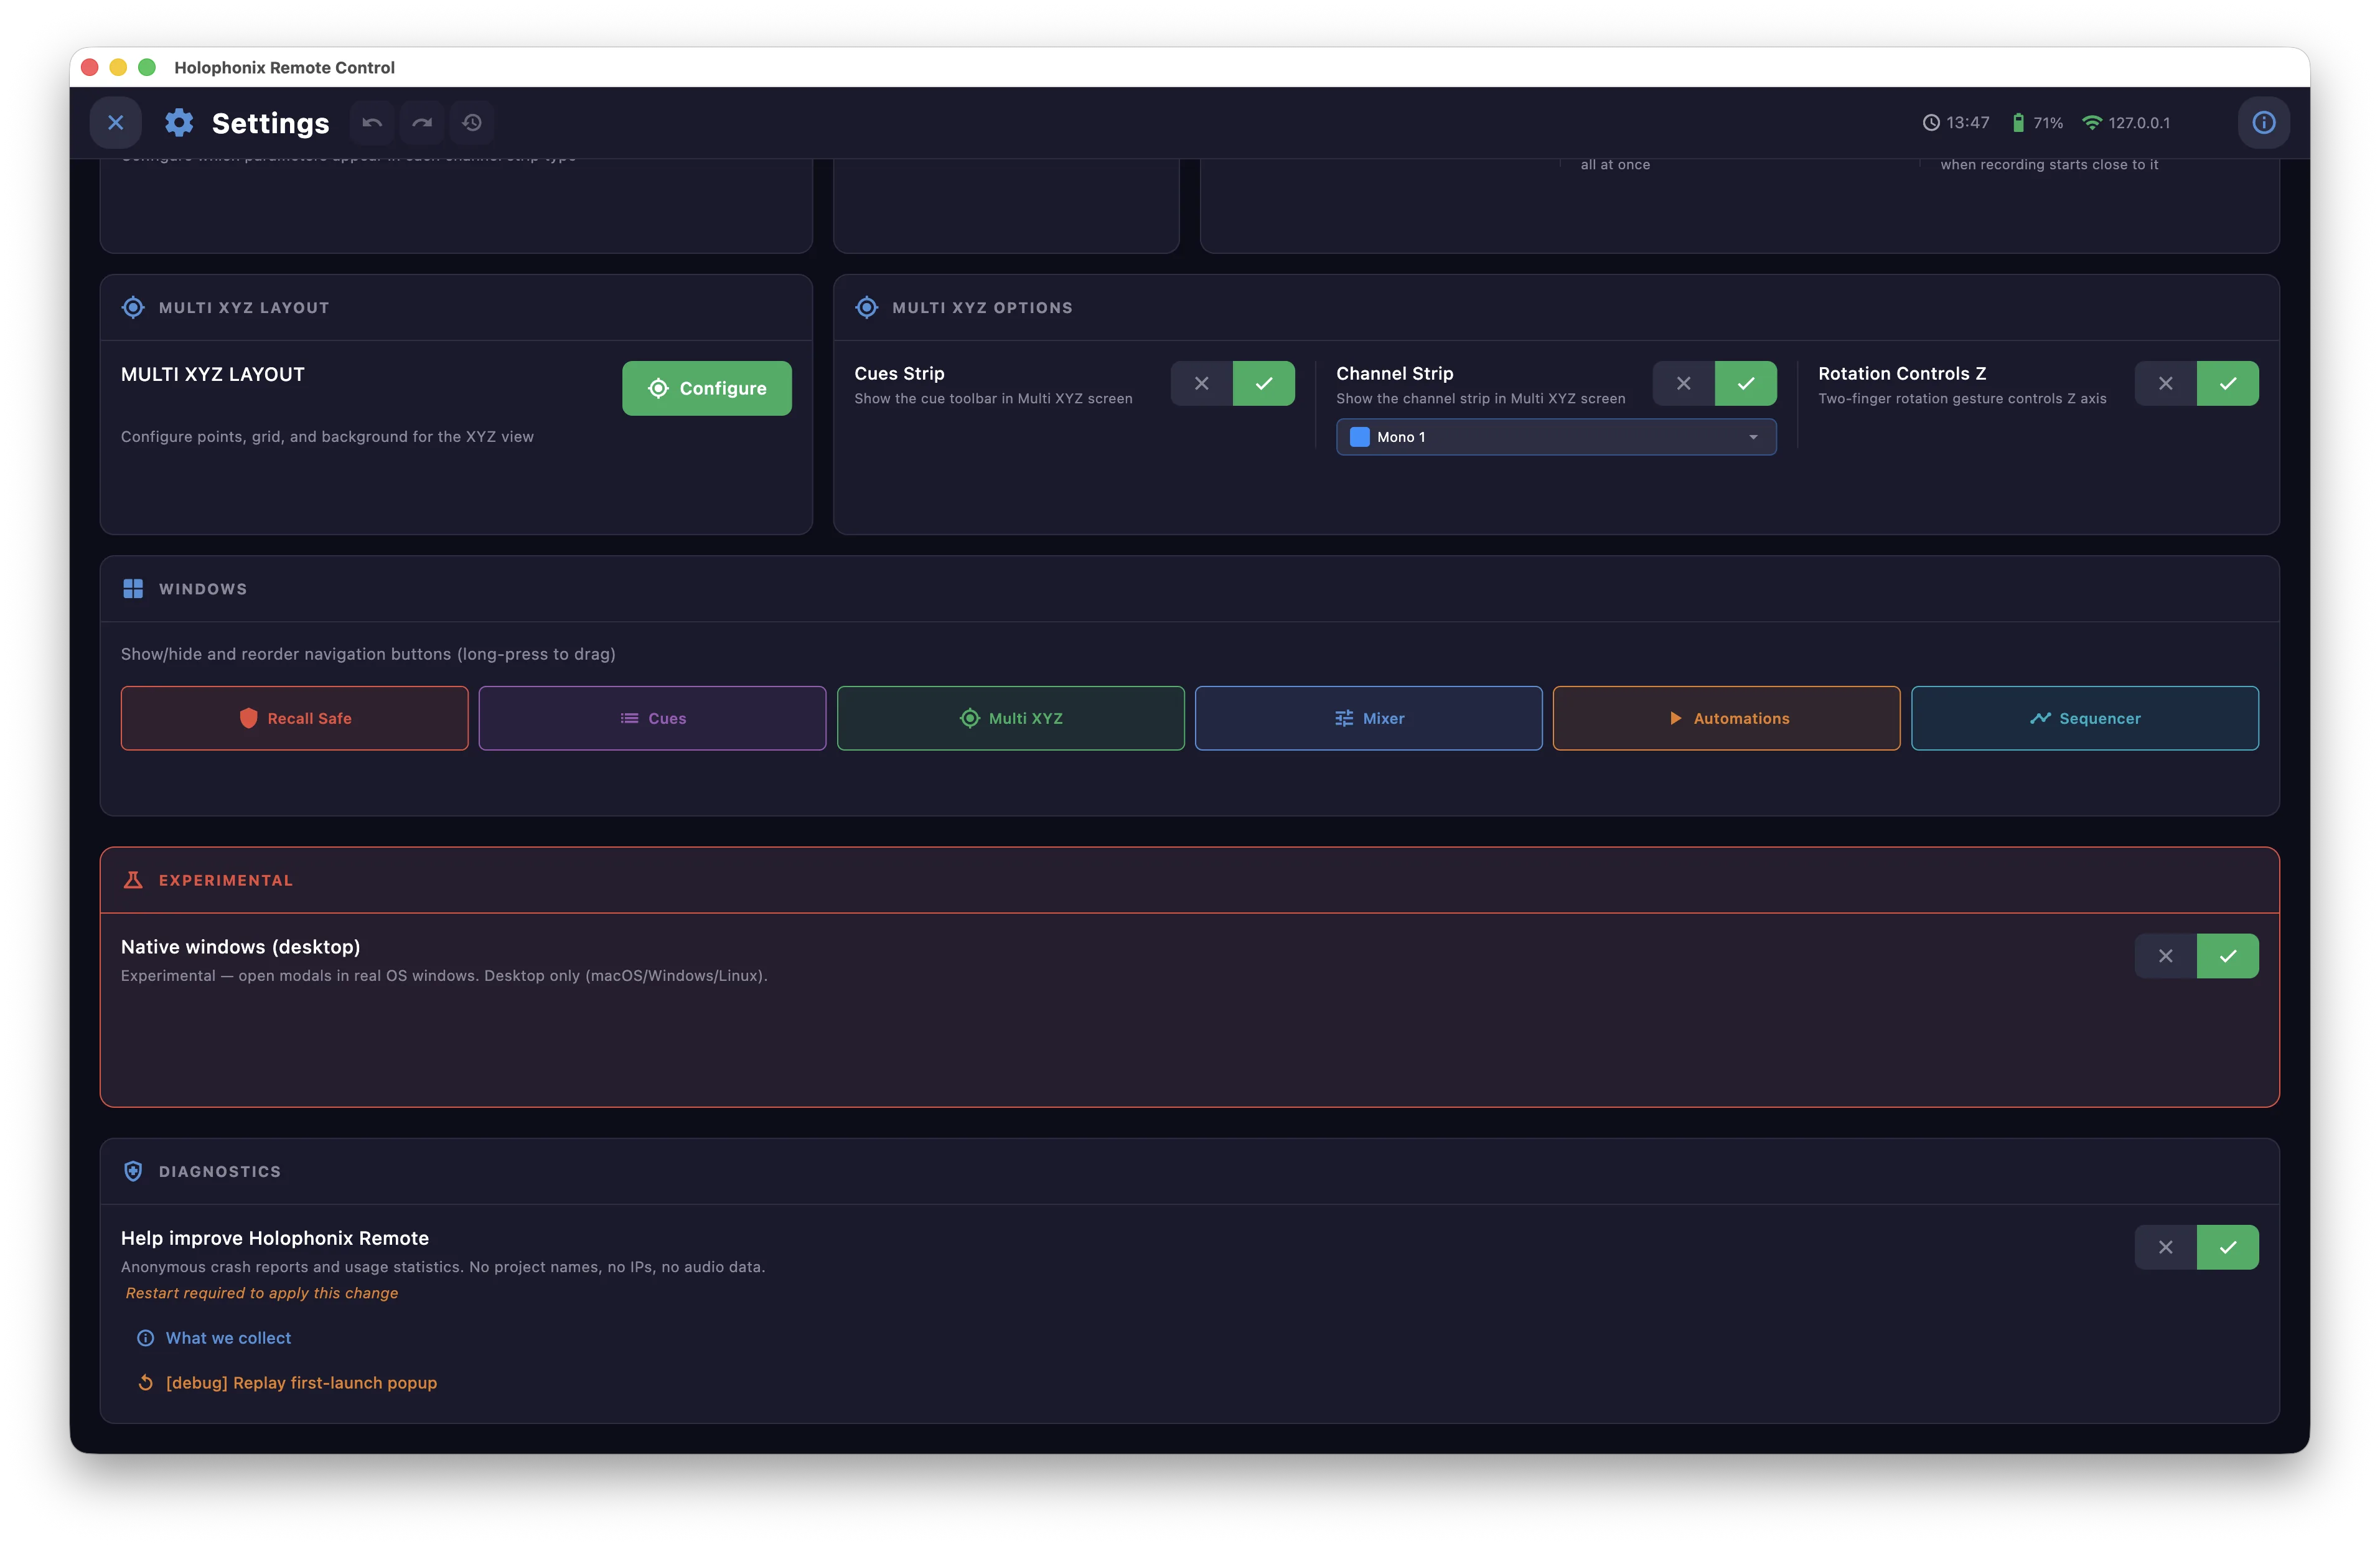Enable Native windows with check toggle
Screen dimensions: 2380x1546
pos(2227,956)
